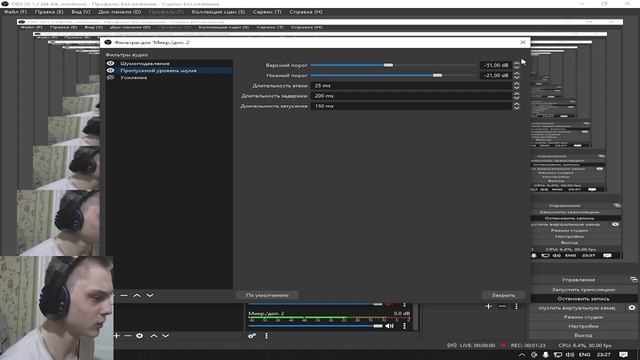
Task: Click Запустить виртуальную камеру in outermost dock
Action: (578, 308)
